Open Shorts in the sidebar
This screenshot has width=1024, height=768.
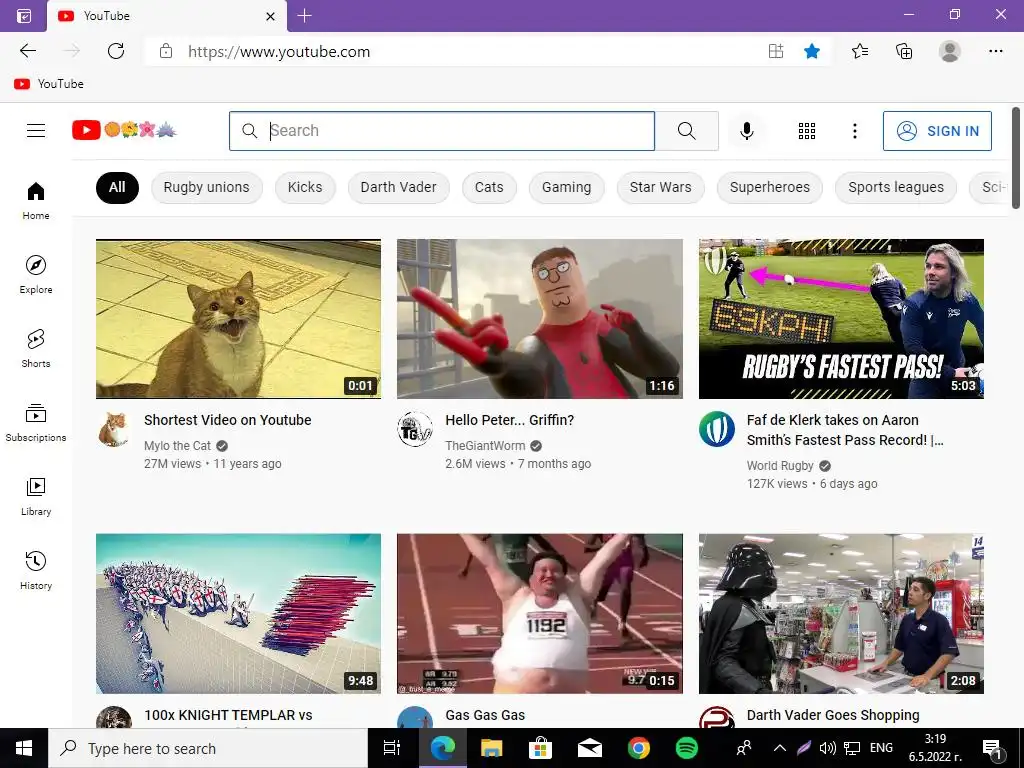pyautogui.click(x=36, y=349)
